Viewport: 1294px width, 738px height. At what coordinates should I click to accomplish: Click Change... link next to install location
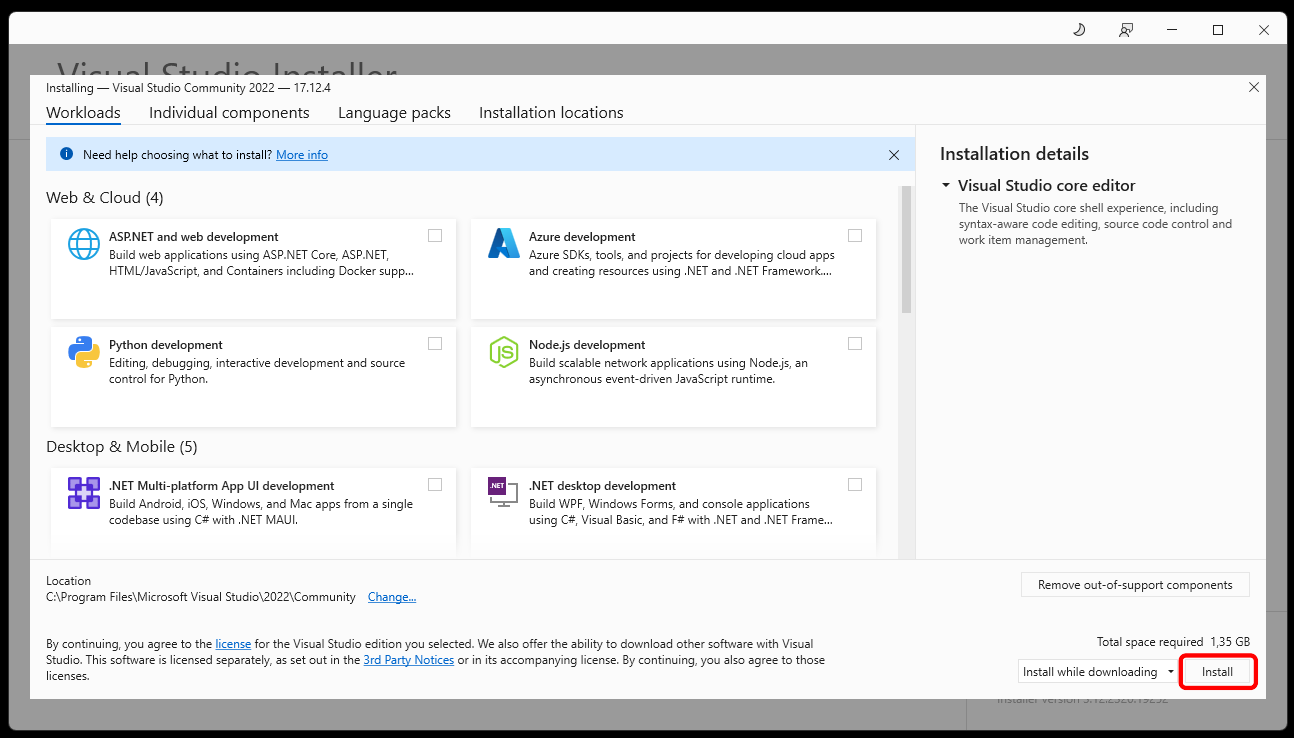pos(392,597)
